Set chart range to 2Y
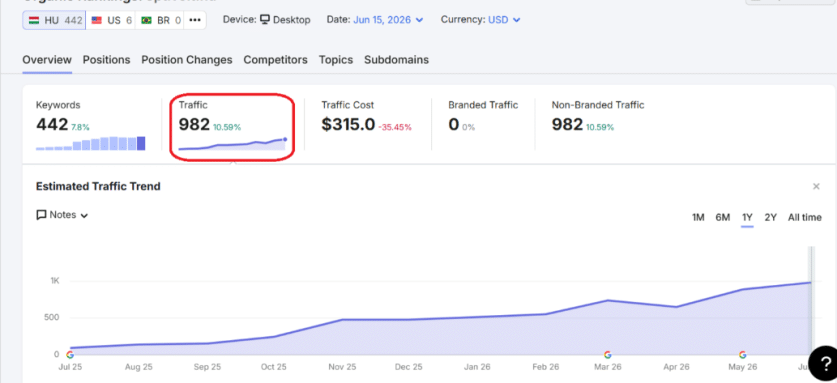837x383 pixels. point(771,217)
